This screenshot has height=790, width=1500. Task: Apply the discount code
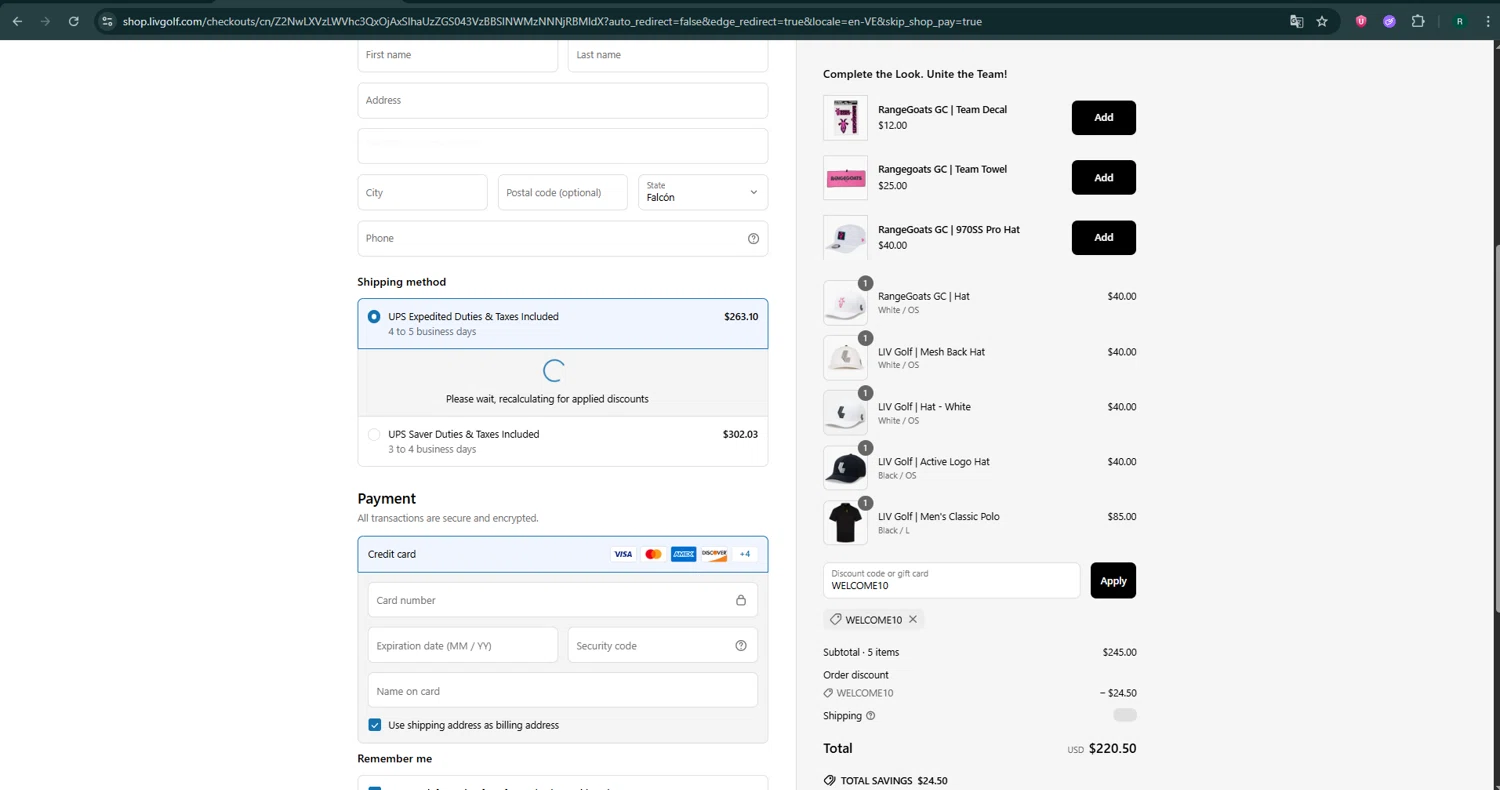pos(1113,581)
